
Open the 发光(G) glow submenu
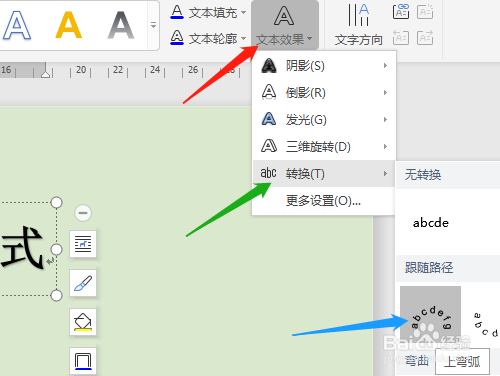point(324,119)
